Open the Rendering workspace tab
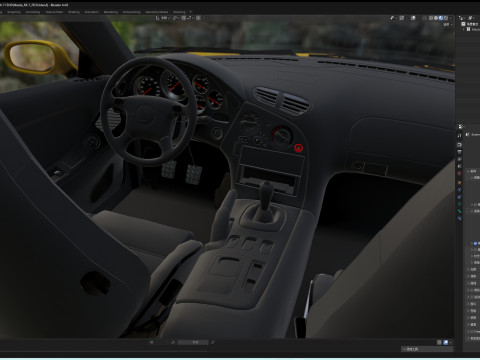480x360 pixels. coord(111,12)
